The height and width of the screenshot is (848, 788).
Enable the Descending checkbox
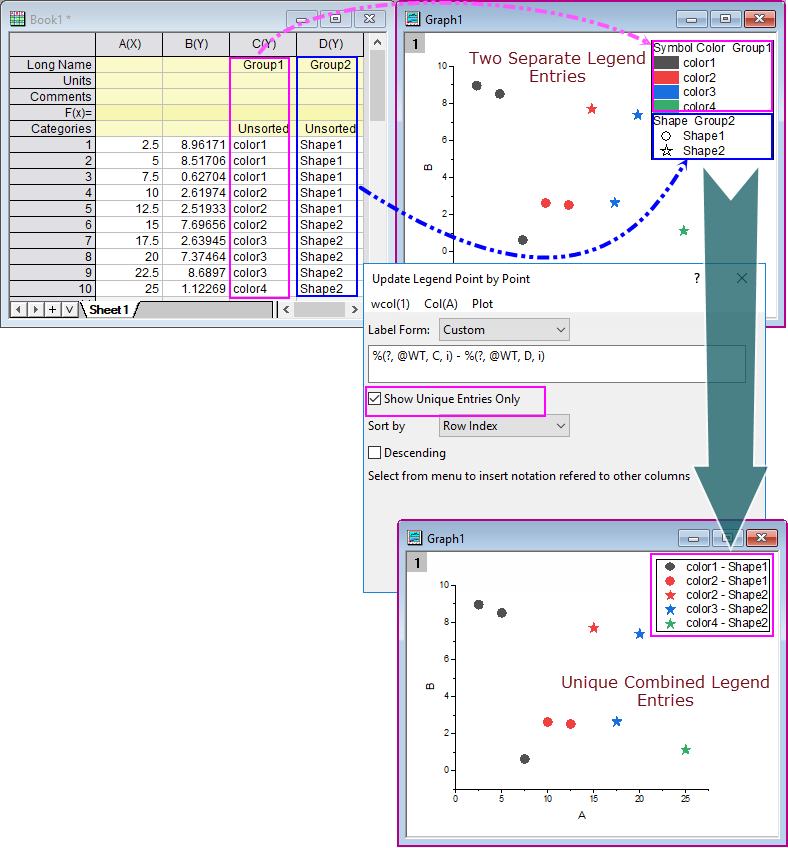[376, 453]
